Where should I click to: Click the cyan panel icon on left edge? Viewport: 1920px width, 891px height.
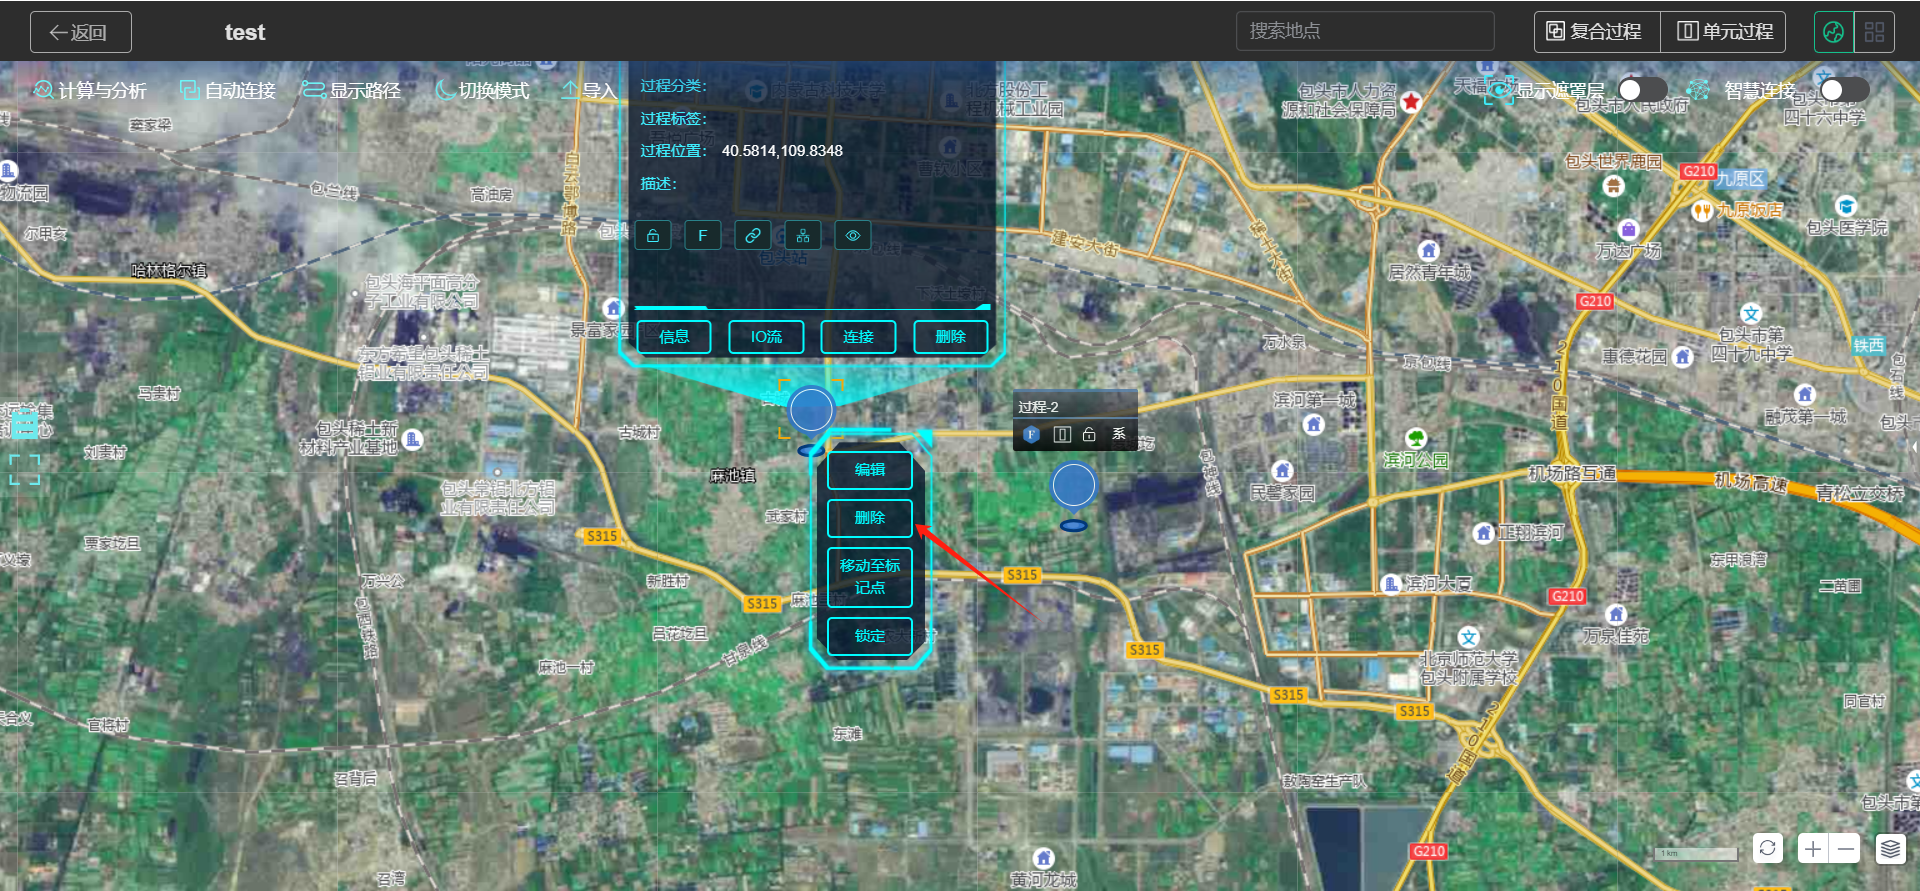pyautogui.click(x=25, y=425)
